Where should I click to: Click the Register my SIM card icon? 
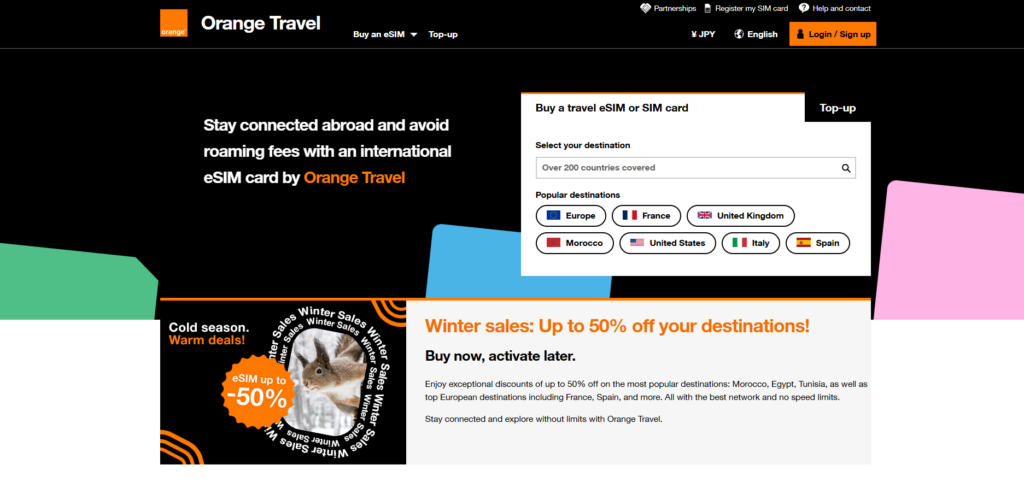tap(708, 8)
